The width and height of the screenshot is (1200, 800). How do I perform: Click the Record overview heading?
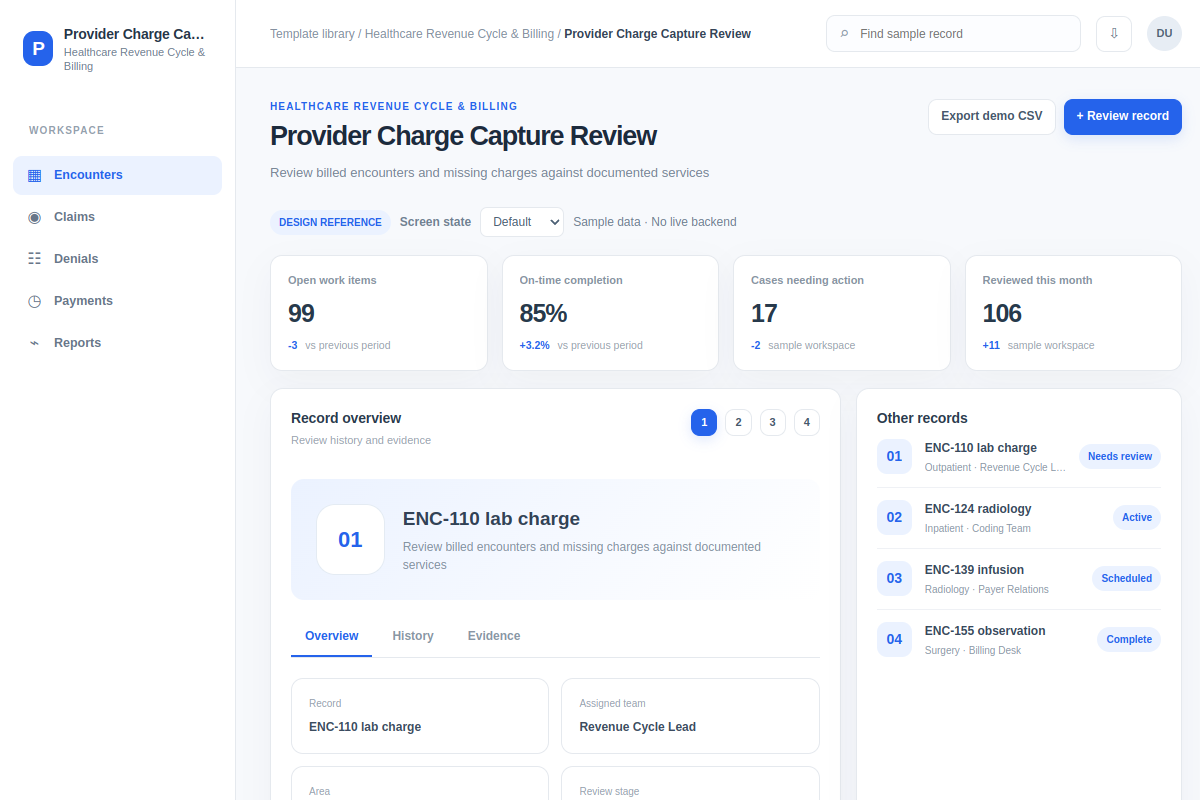pyautogui.click(x=346, y=418)
